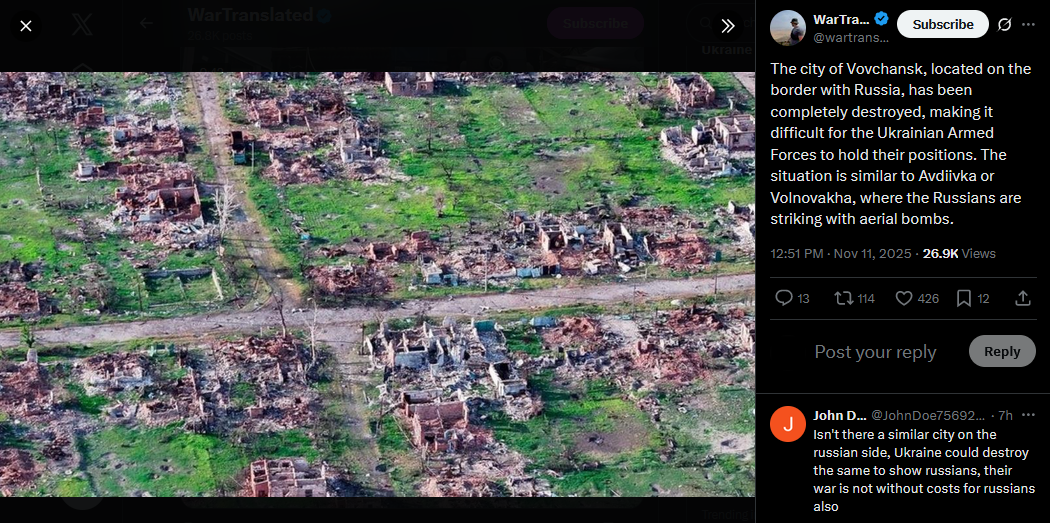This screenshot has height=523, width=1050.
Task: View the 26.9K Views analytics
Action: (959, 254)
